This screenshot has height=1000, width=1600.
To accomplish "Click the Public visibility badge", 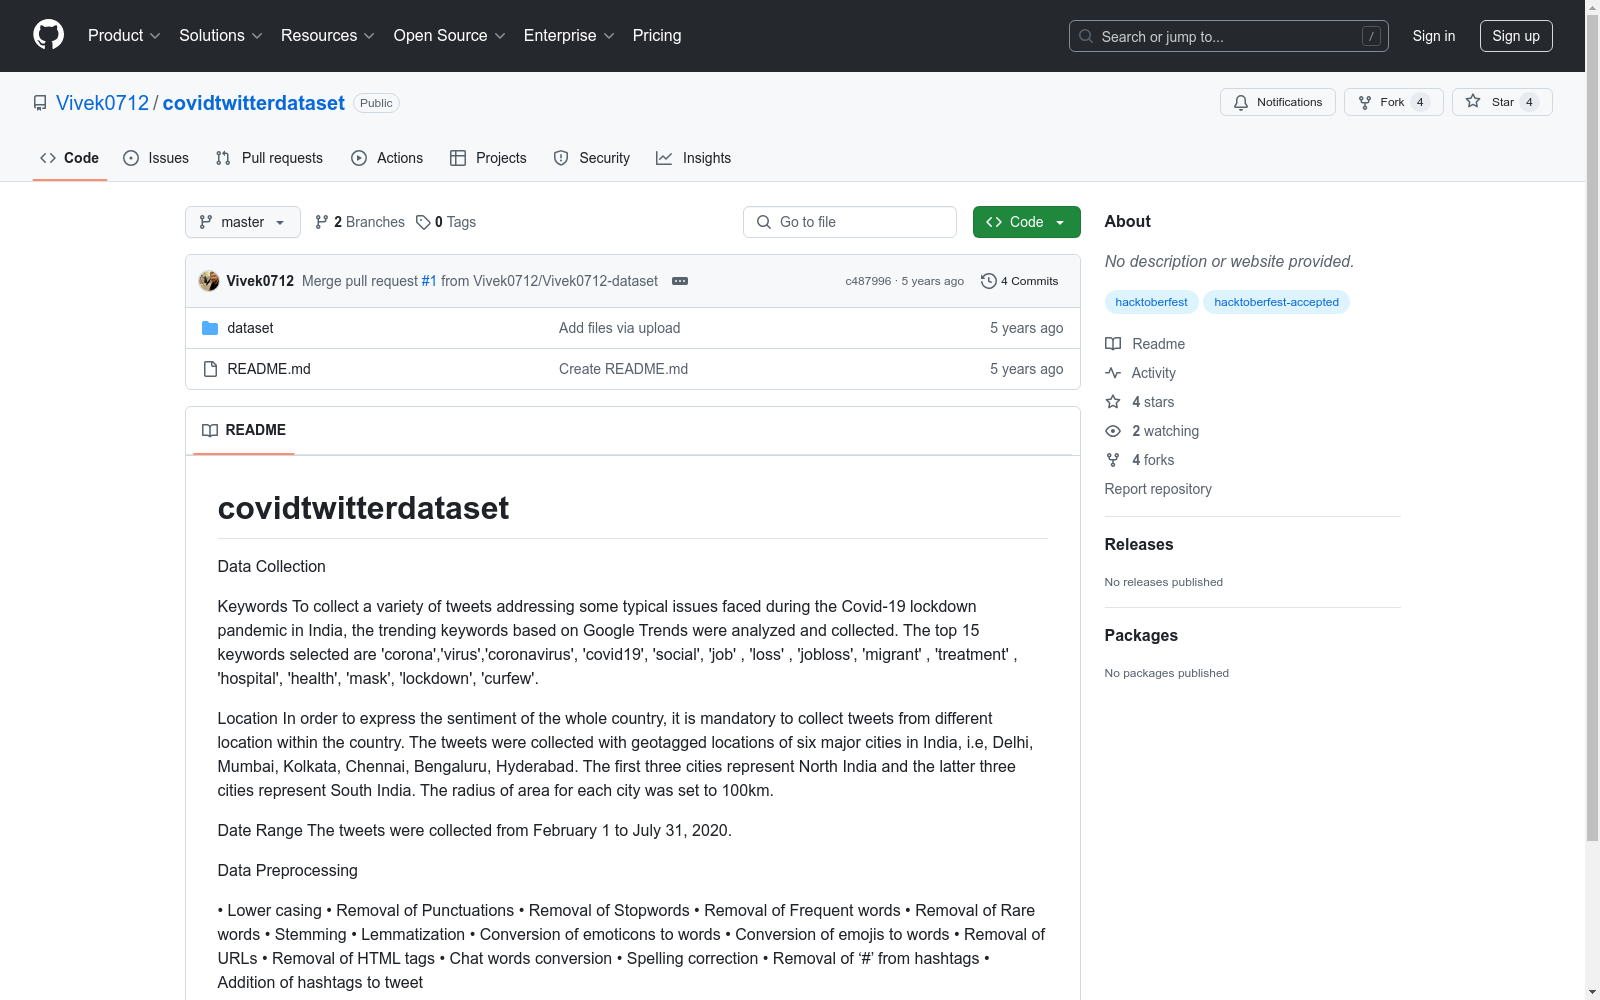I will [x=376, y=103].
